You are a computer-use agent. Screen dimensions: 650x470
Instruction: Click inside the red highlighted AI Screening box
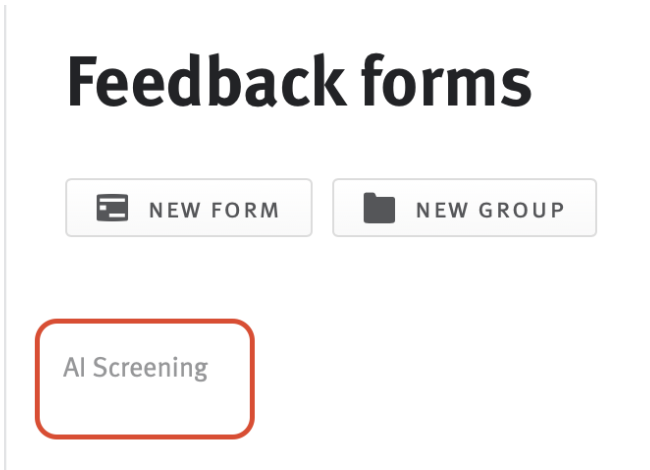pos(145,379)
